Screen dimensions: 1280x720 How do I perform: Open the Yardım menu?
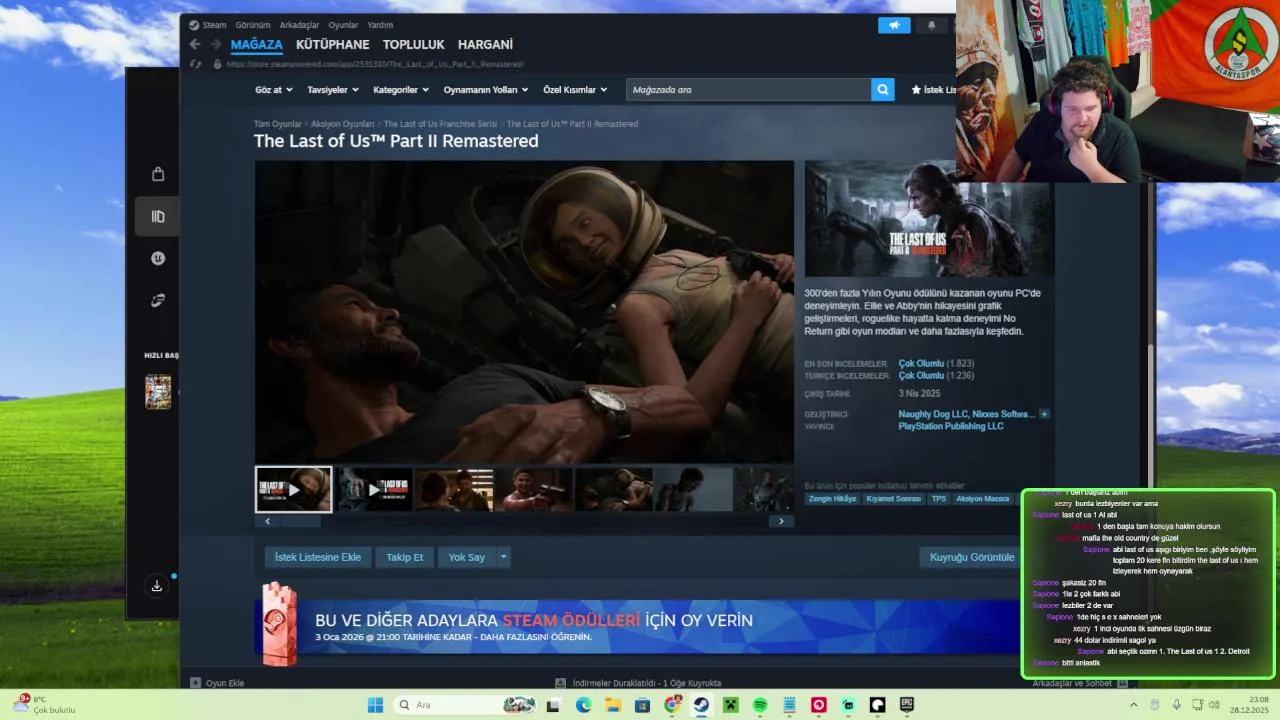380,25
